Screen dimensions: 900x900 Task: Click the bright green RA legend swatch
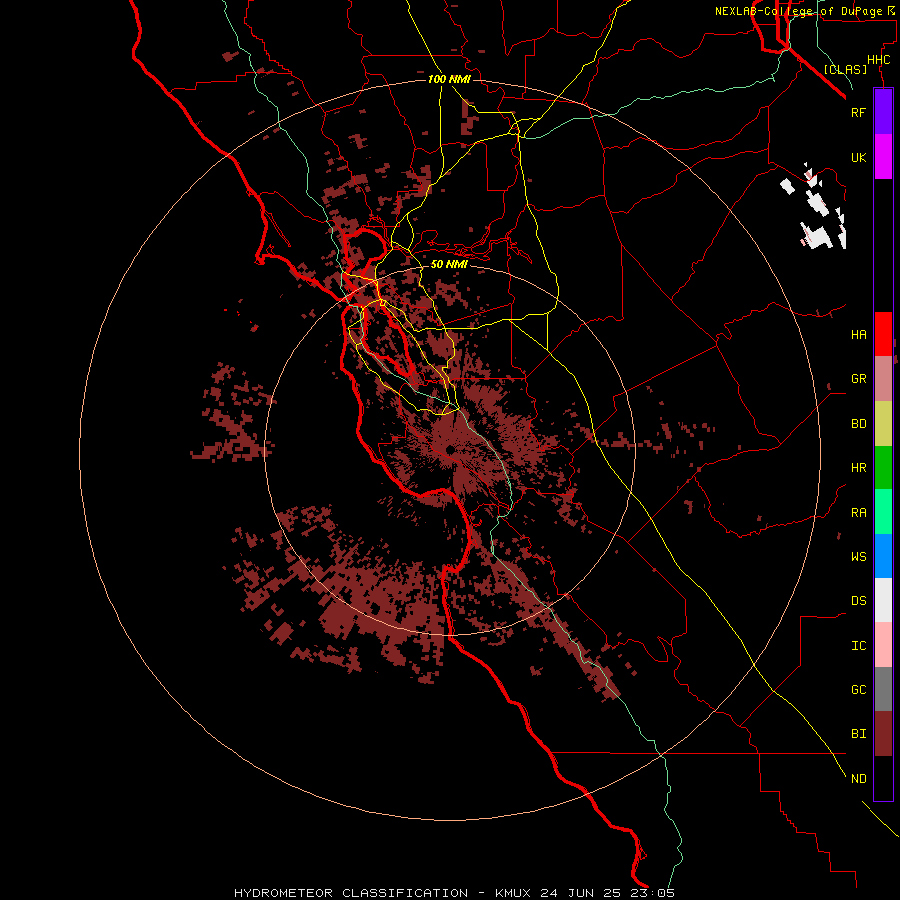pyautogui.click(x=883, y=512)
